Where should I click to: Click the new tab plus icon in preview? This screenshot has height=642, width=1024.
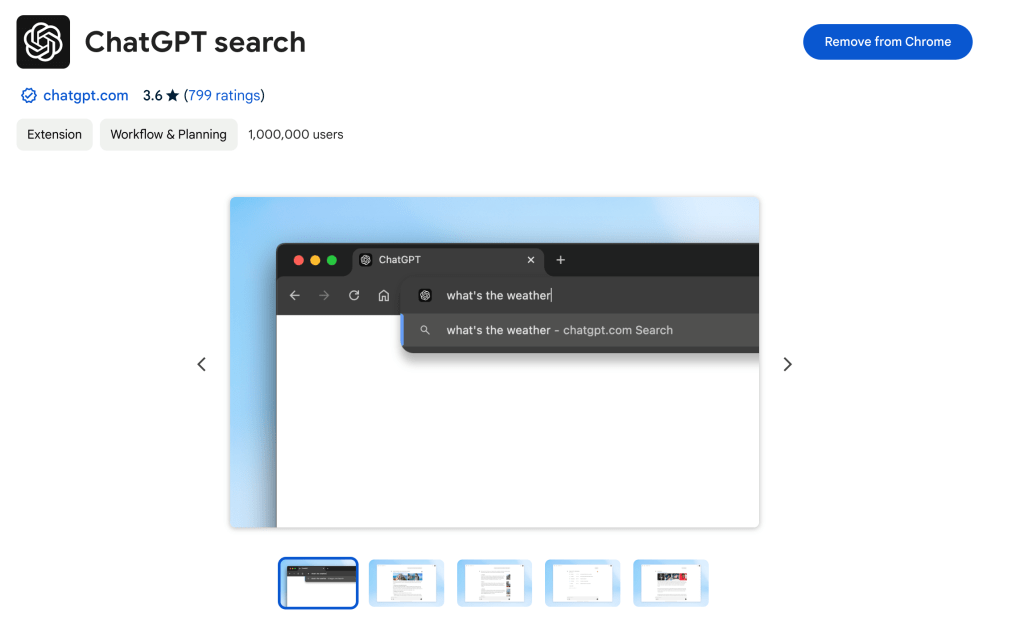561,260
